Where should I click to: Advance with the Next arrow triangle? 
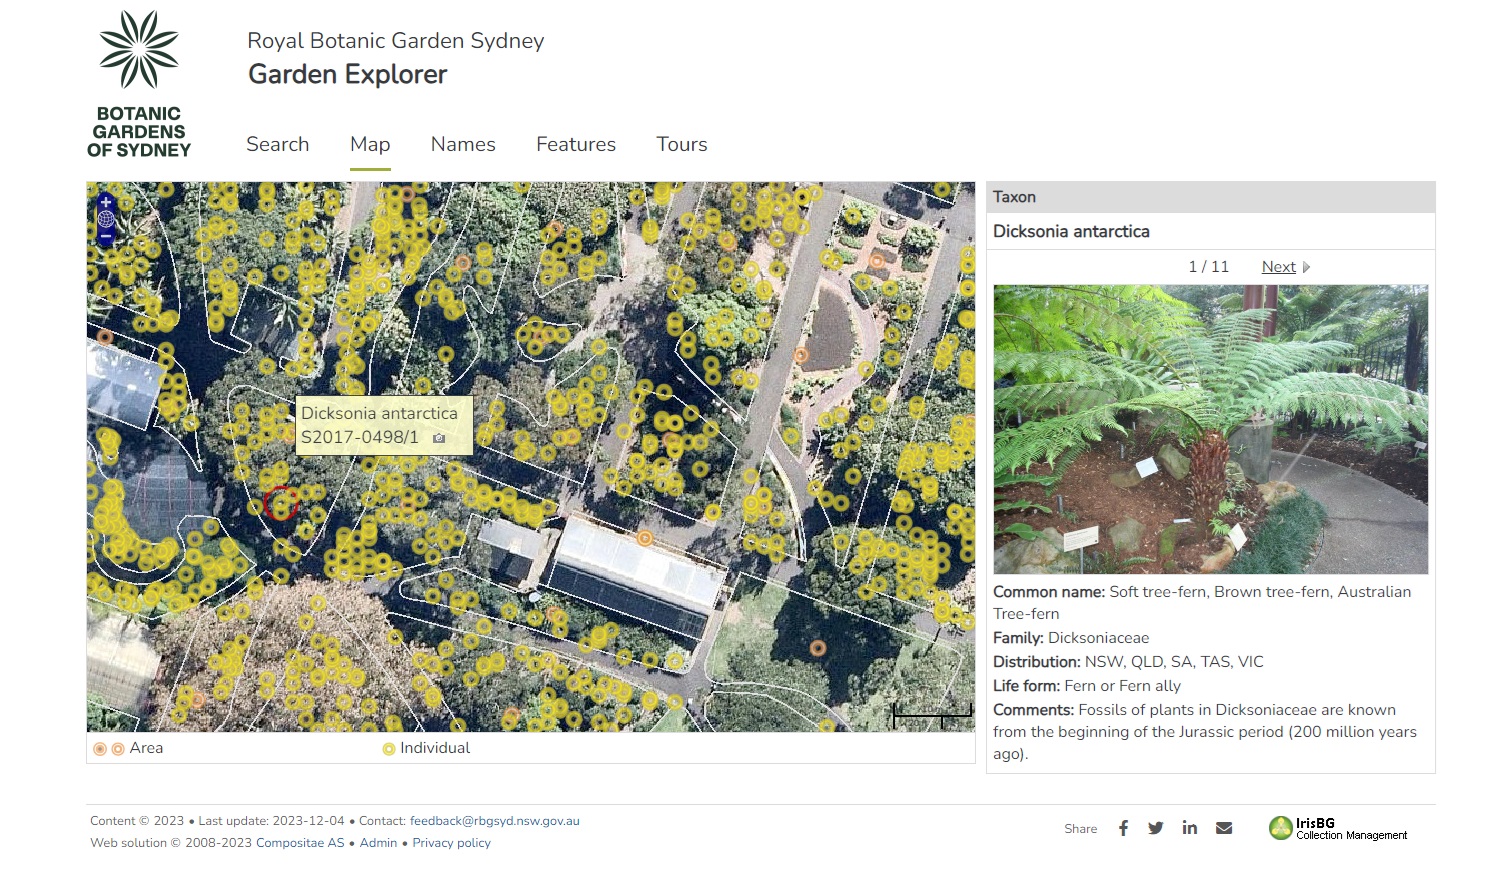[x=1306, y=267]
